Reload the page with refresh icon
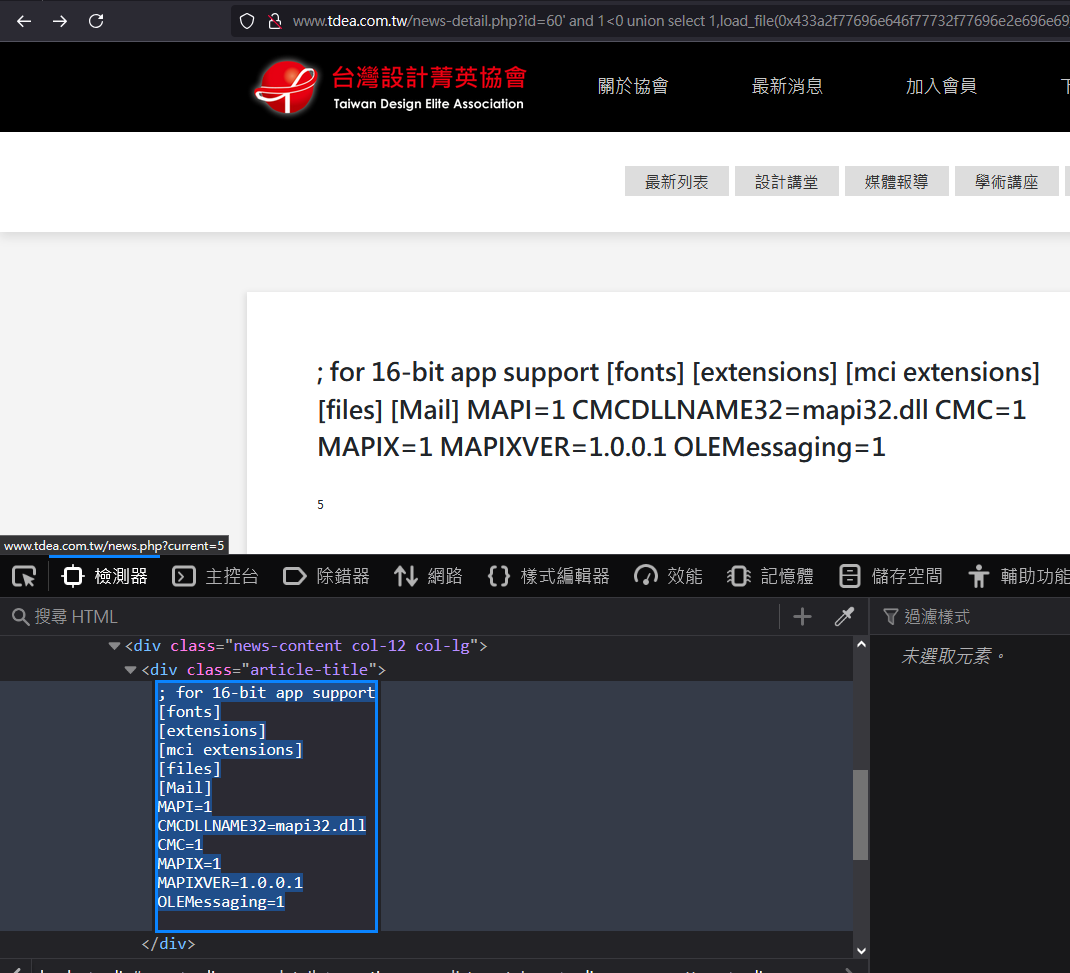 click(x=96, y=21)
